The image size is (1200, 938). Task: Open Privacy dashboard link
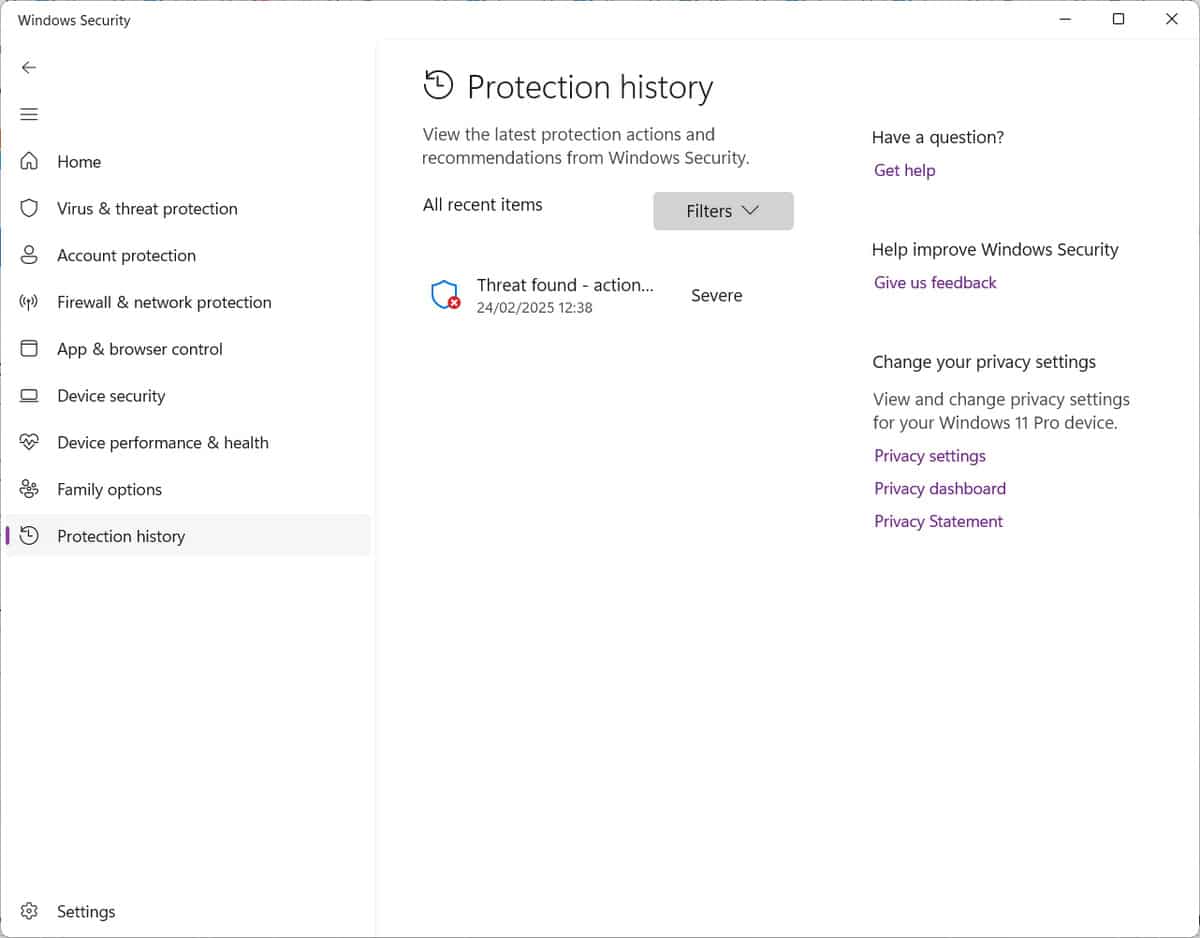(x=940, y=488)
